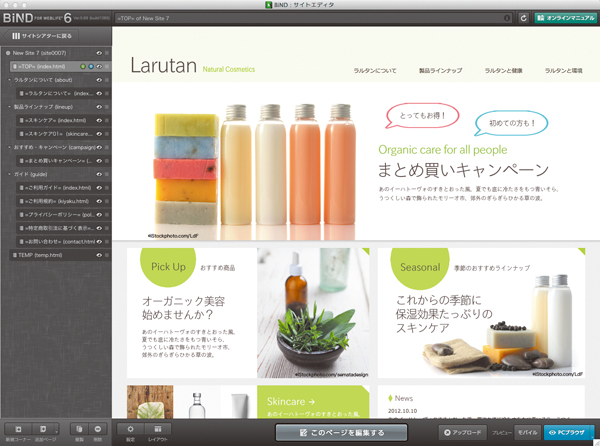Select the =スキンケア01= page row
Screen dimensions: 600x446
pos(64,134)
